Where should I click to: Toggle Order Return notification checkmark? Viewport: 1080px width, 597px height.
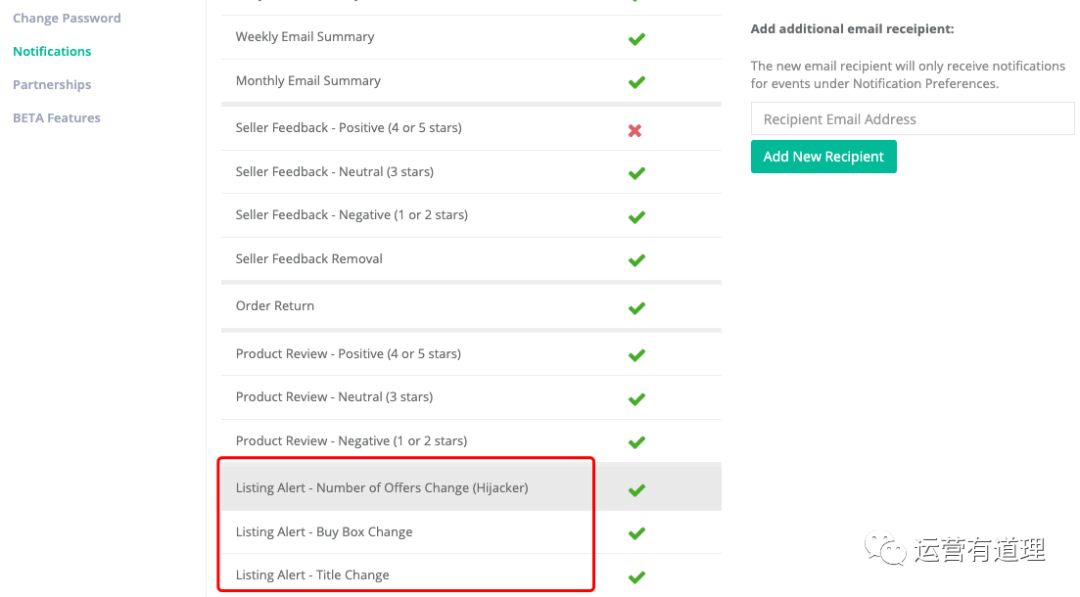(x=636, y=308)
